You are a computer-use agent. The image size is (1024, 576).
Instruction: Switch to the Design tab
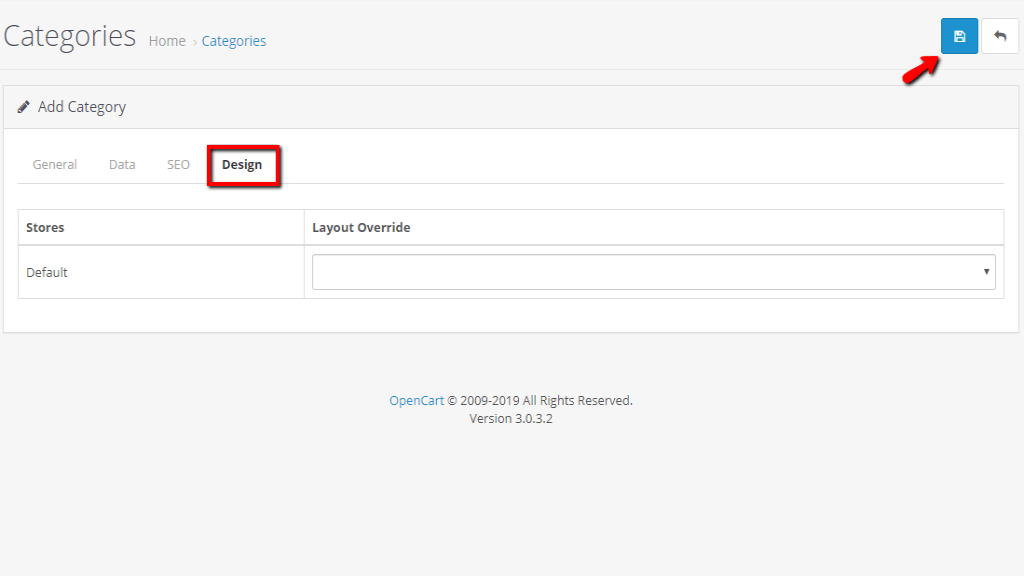243,164
